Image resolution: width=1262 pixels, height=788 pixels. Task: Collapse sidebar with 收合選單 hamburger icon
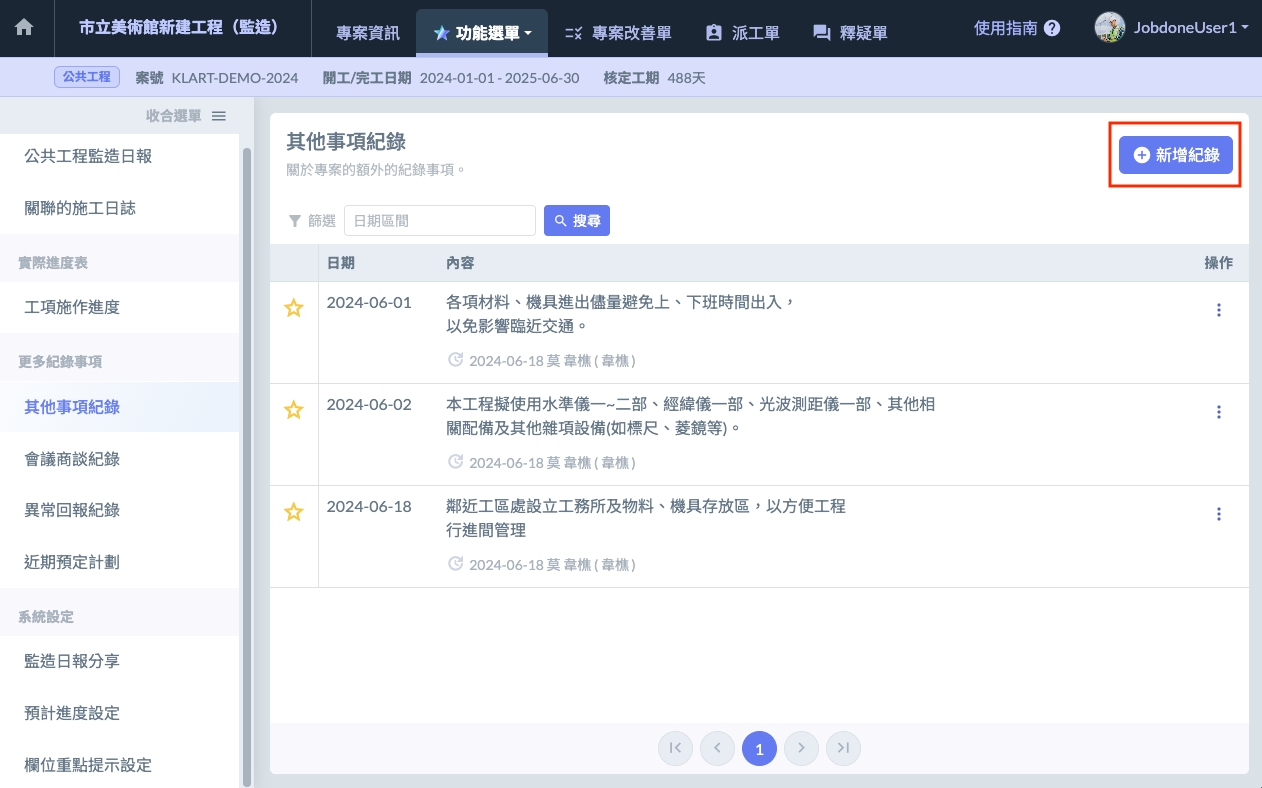point(219,116)
